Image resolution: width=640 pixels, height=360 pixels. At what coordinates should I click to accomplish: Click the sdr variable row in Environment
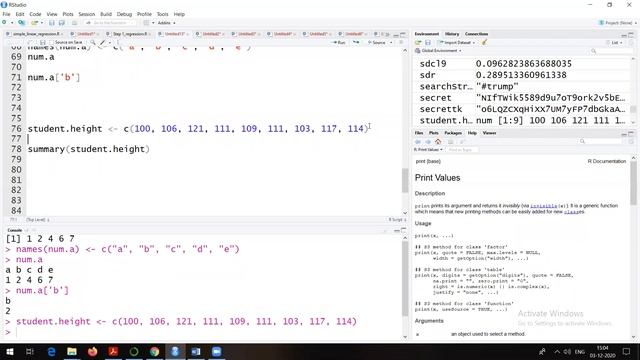pos(522,75)
